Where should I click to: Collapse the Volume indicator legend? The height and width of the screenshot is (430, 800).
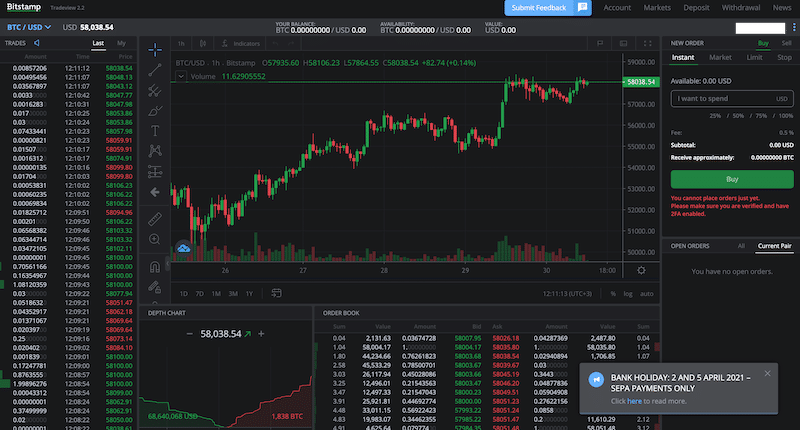coord(181,77)
